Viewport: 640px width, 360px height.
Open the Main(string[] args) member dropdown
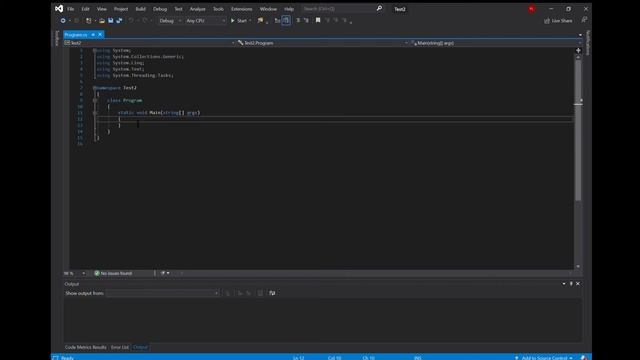click(495, 43)
